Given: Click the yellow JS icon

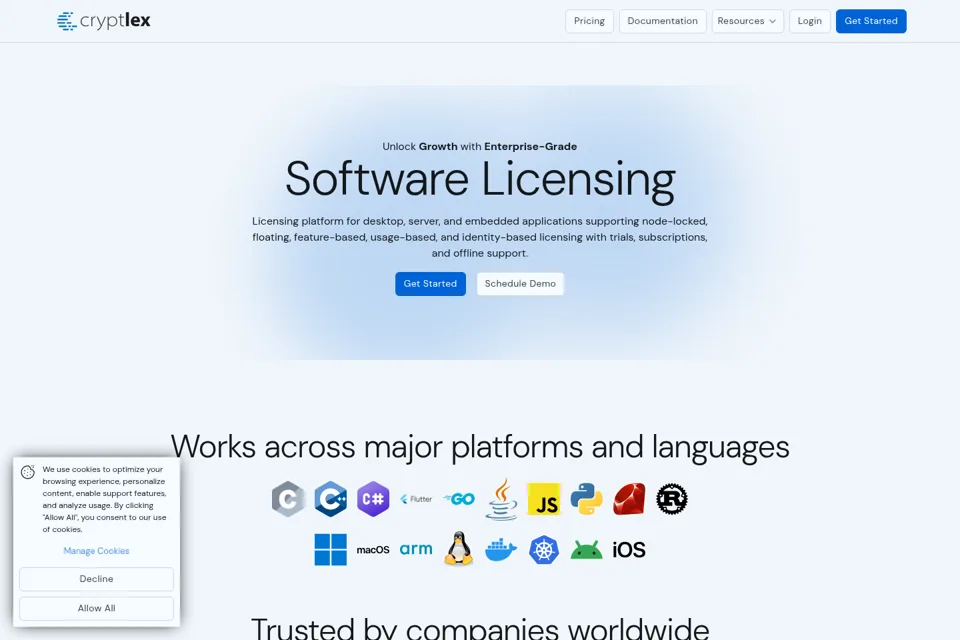Looking at the screenshot, I should (x=544, y=499).
